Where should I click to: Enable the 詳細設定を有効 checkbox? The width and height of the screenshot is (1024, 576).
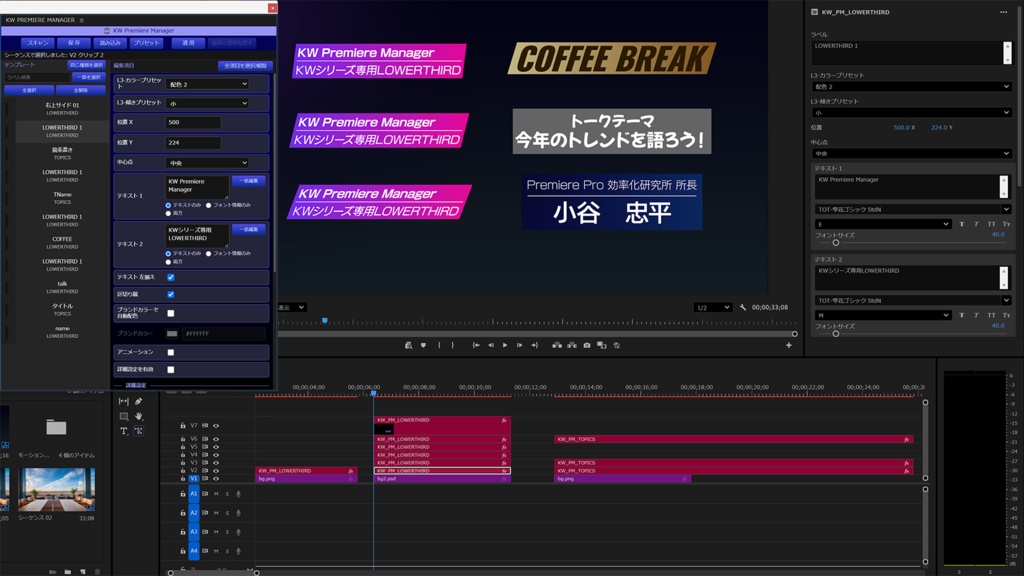[170, 369]
